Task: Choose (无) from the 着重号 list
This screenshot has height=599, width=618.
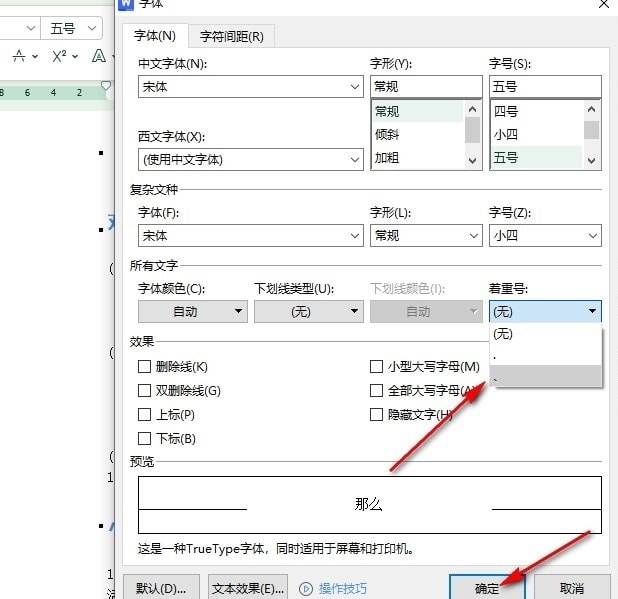Action: pyautogui.click(x=545, y=334)
